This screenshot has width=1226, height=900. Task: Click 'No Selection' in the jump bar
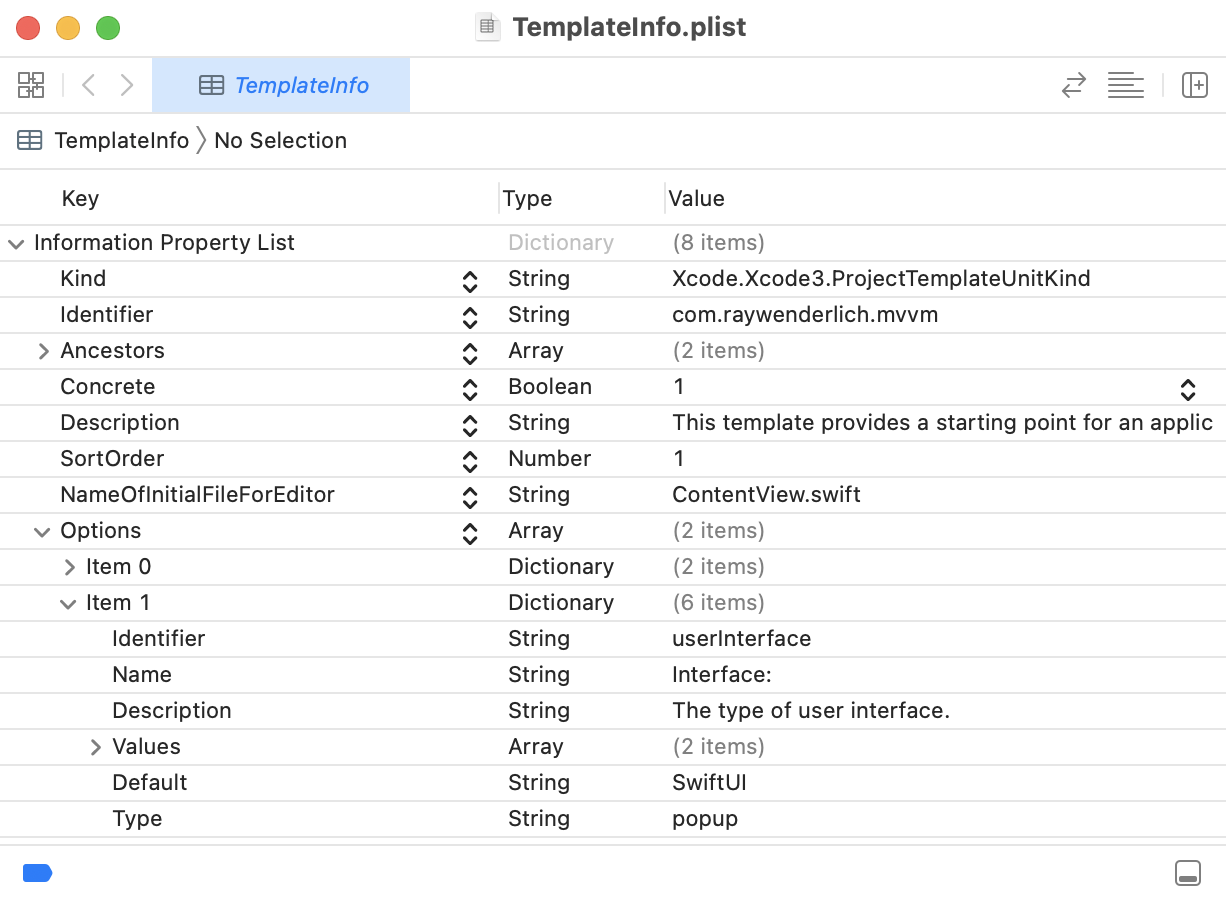click(280, 140)
